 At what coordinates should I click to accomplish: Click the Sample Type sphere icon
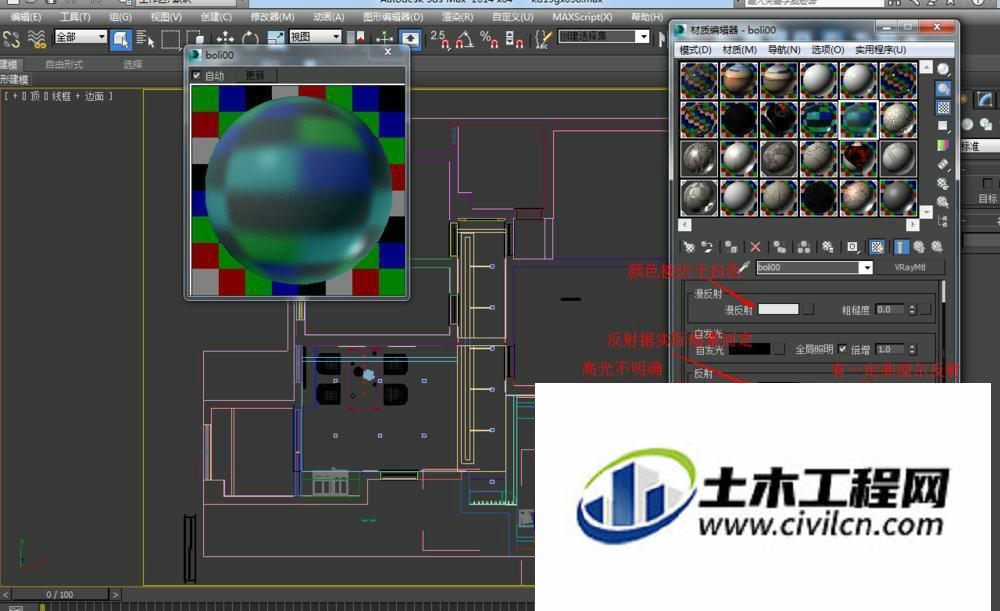(943, 70)
